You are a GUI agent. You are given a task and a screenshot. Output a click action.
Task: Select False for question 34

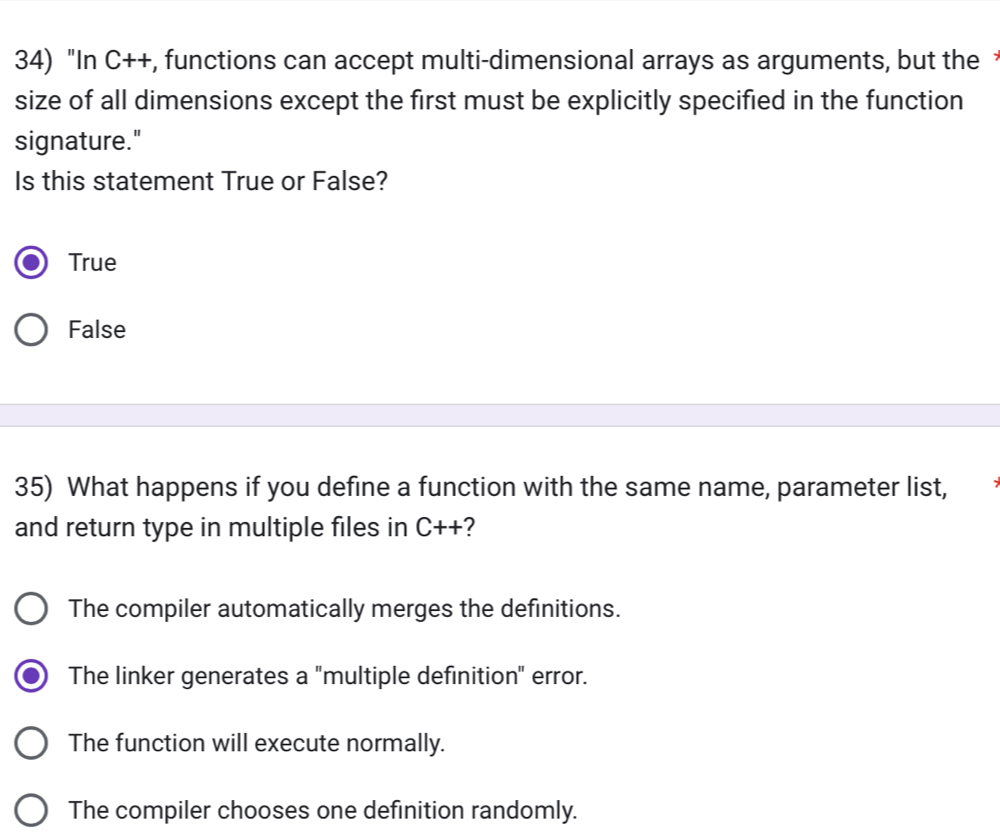(x=31, y=329)
